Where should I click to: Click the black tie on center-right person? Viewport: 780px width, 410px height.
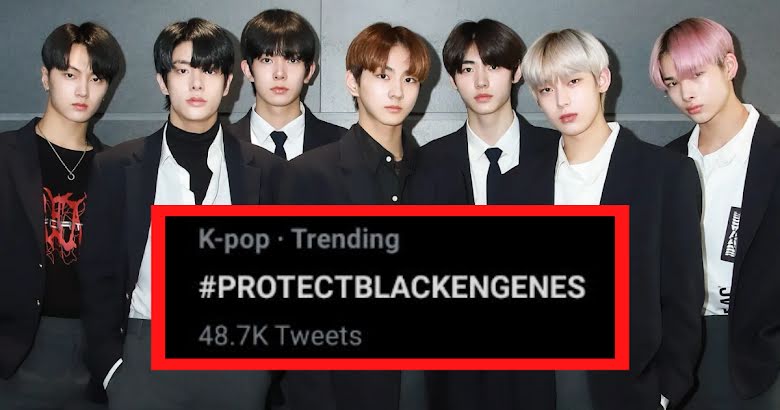point(493,174)
